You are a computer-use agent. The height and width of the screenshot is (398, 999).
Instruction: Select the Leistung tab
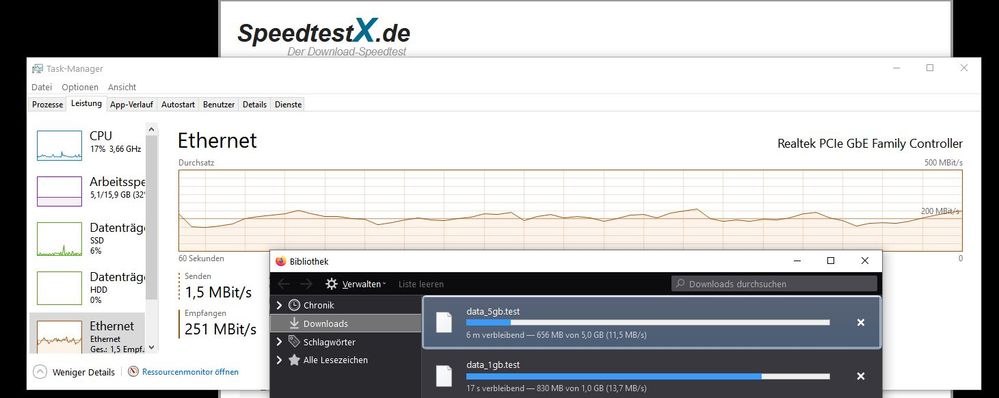point(86,103)
